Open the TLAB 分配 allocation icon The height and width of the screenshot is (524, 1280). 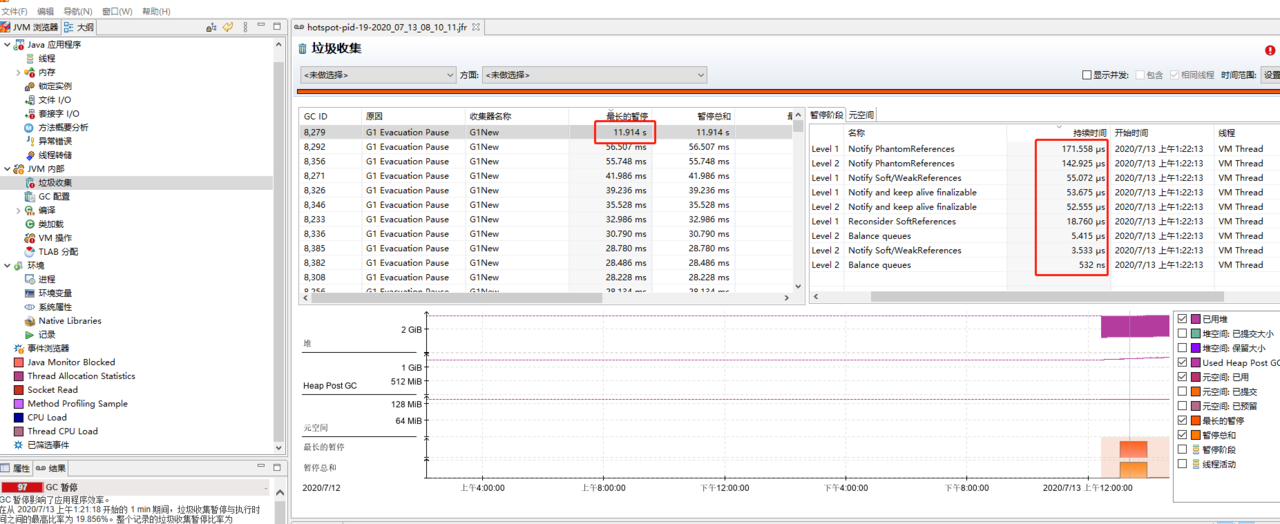click(x=29, y=252)
